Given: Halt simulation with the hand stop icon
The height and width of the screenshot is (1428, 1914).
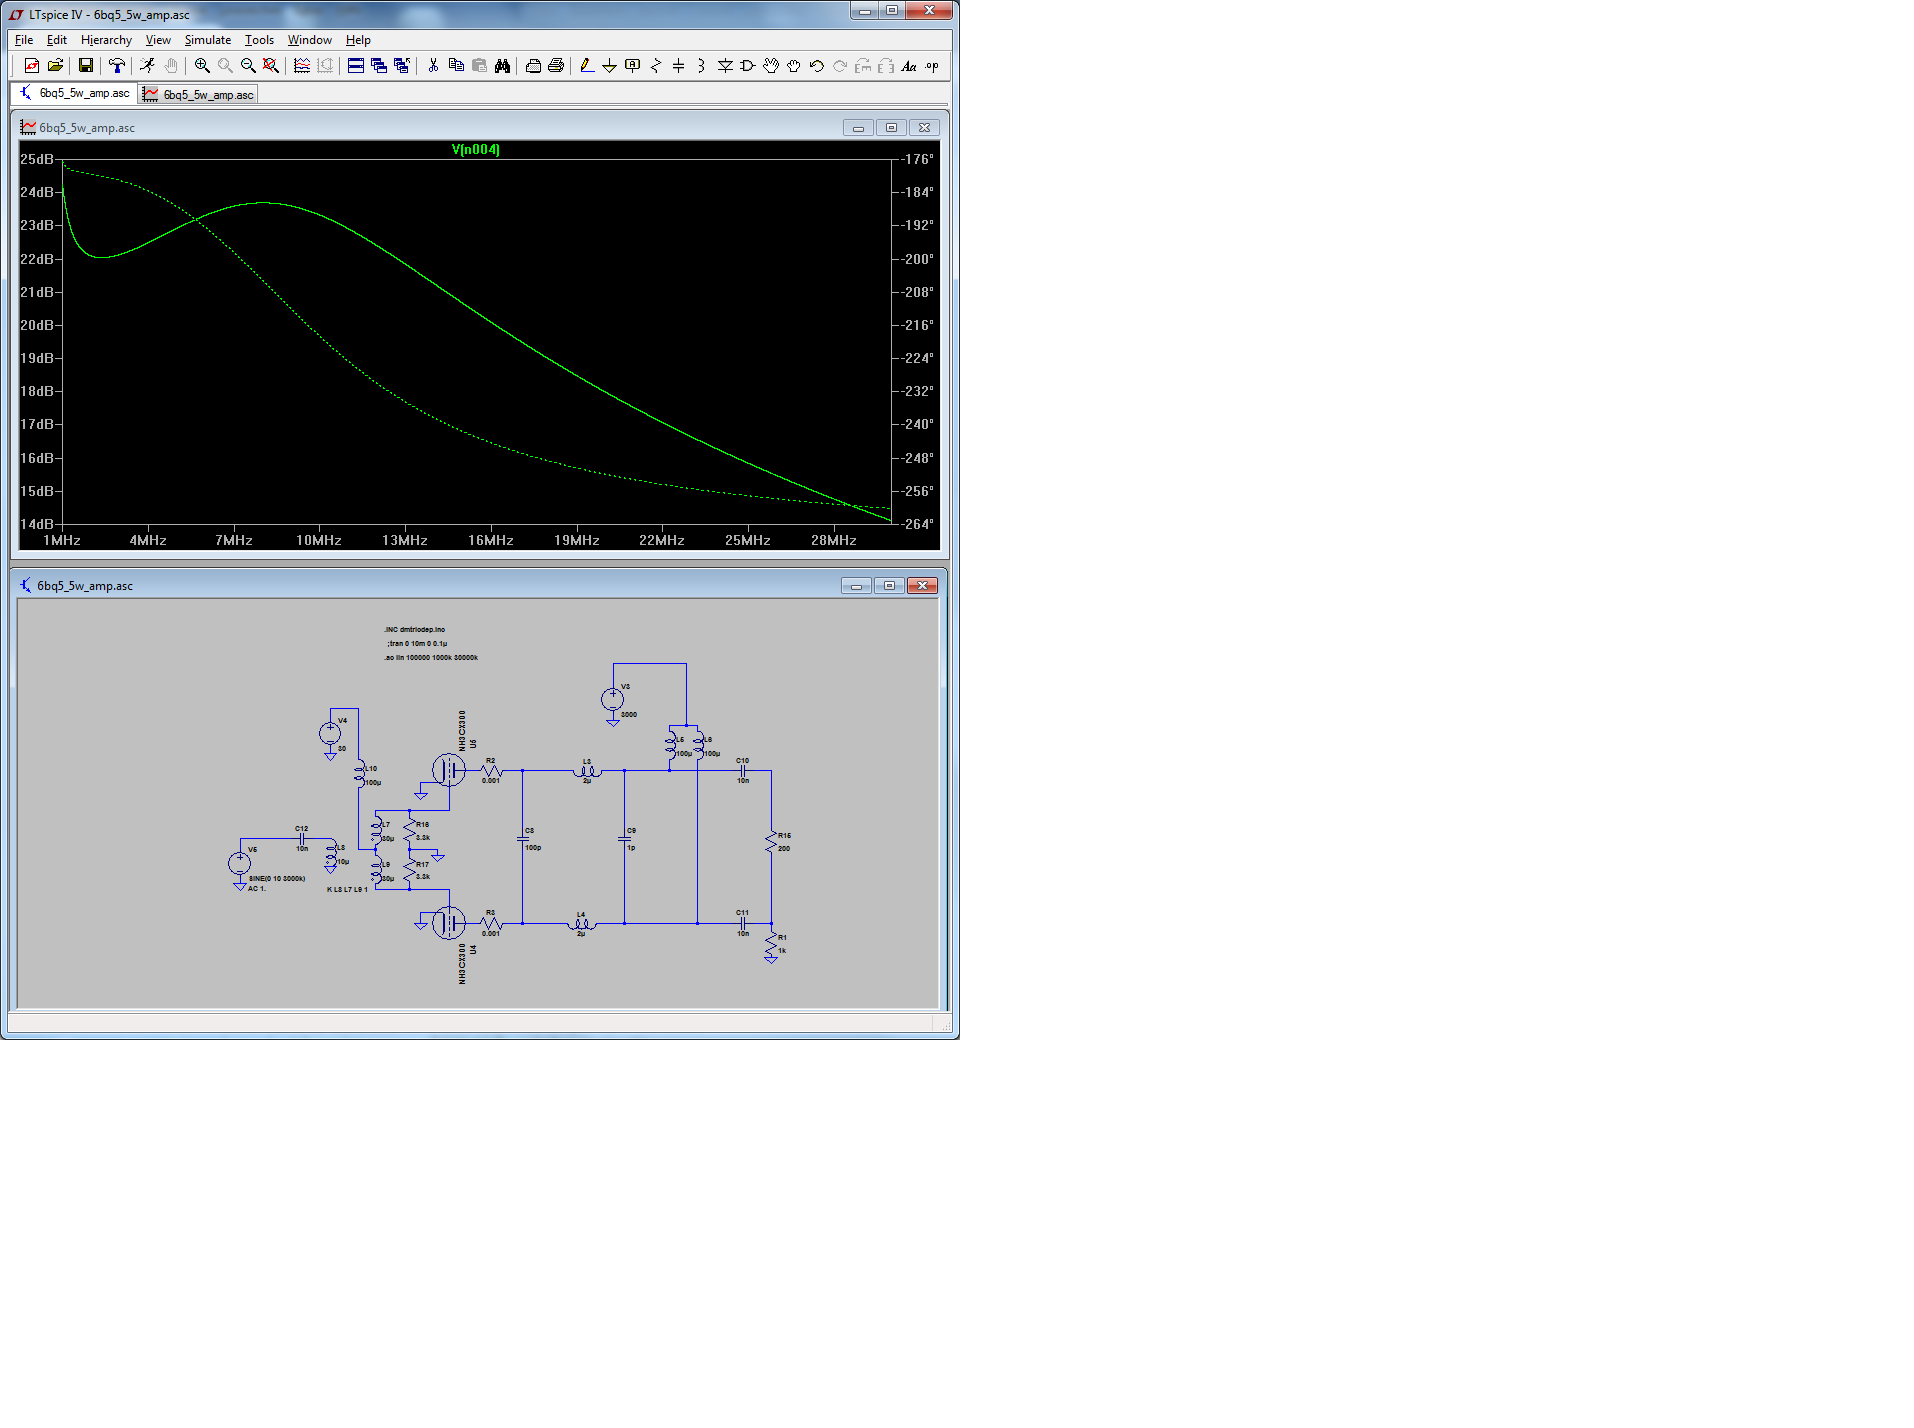Looking at the screenshot, I should [x=171, y=66].
